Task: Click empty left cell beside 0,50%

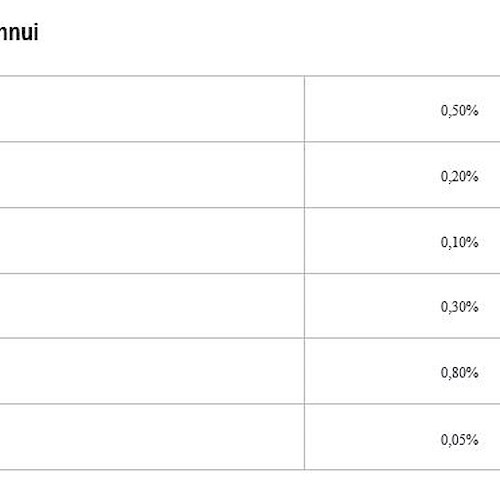Action: click(x=152, y=109)
